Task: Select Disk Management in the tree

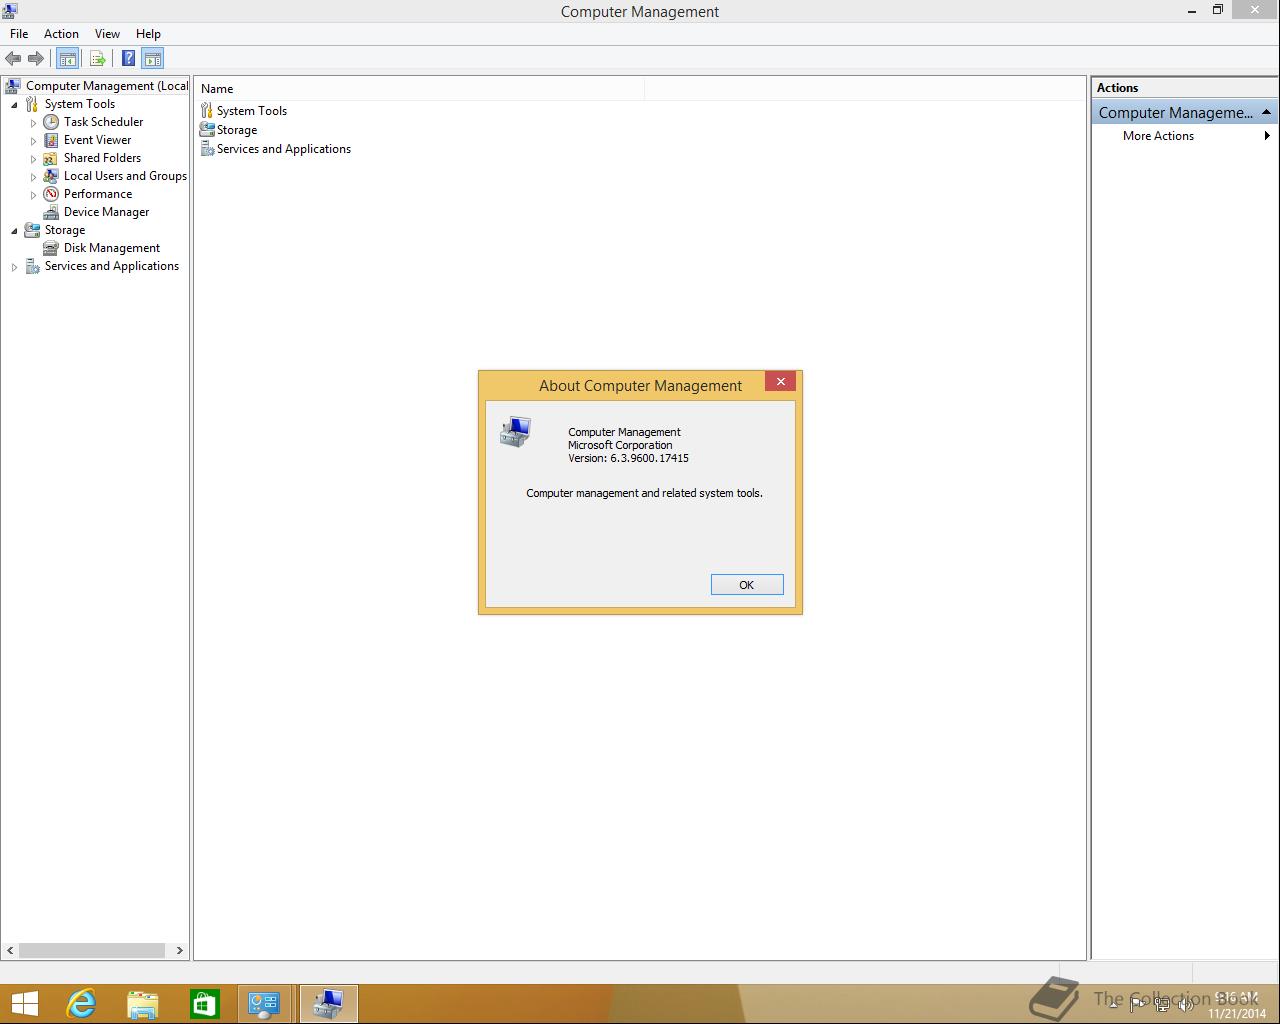Action: click(x=112, y=248)
